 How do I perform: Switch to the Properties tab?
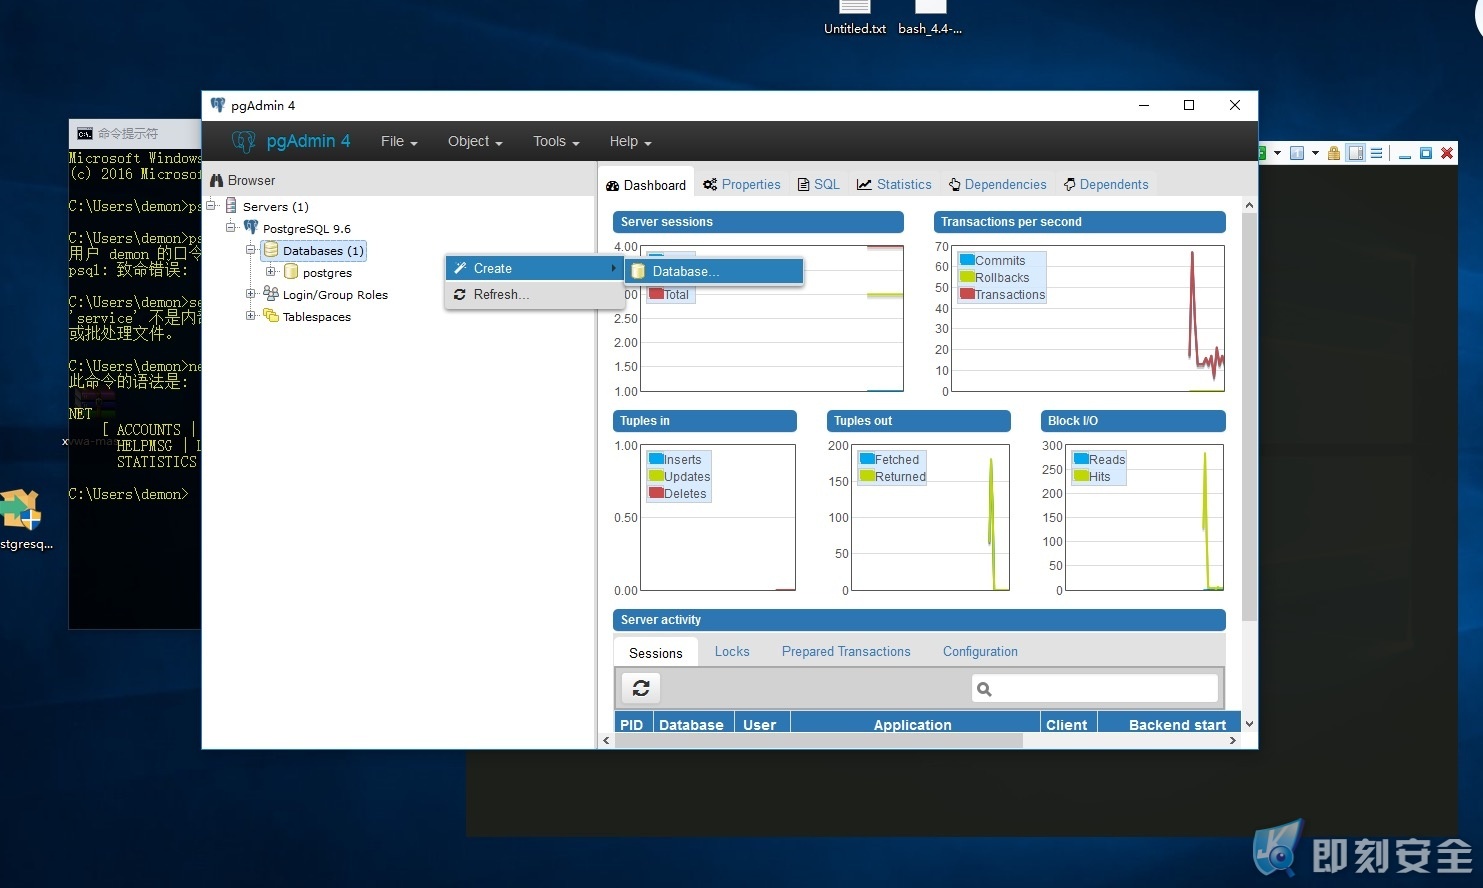(x=741, y=185)
